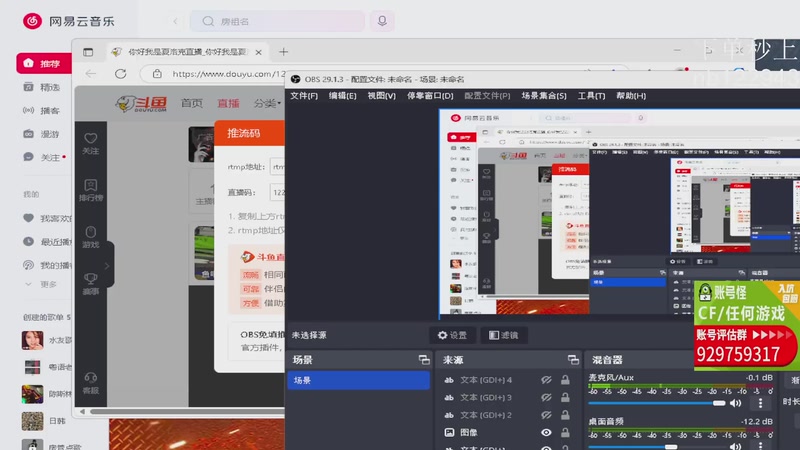Go back in NetEase Cloud Music
This screenshot has width=800, height=450.
tap(175, 21)
